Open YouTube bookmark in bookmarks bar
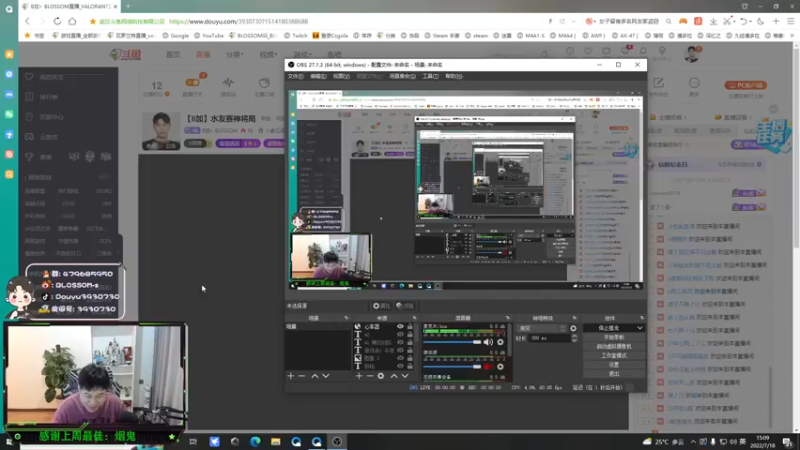The height and width of the screenshot is (450, 800). tap(209, 36)
